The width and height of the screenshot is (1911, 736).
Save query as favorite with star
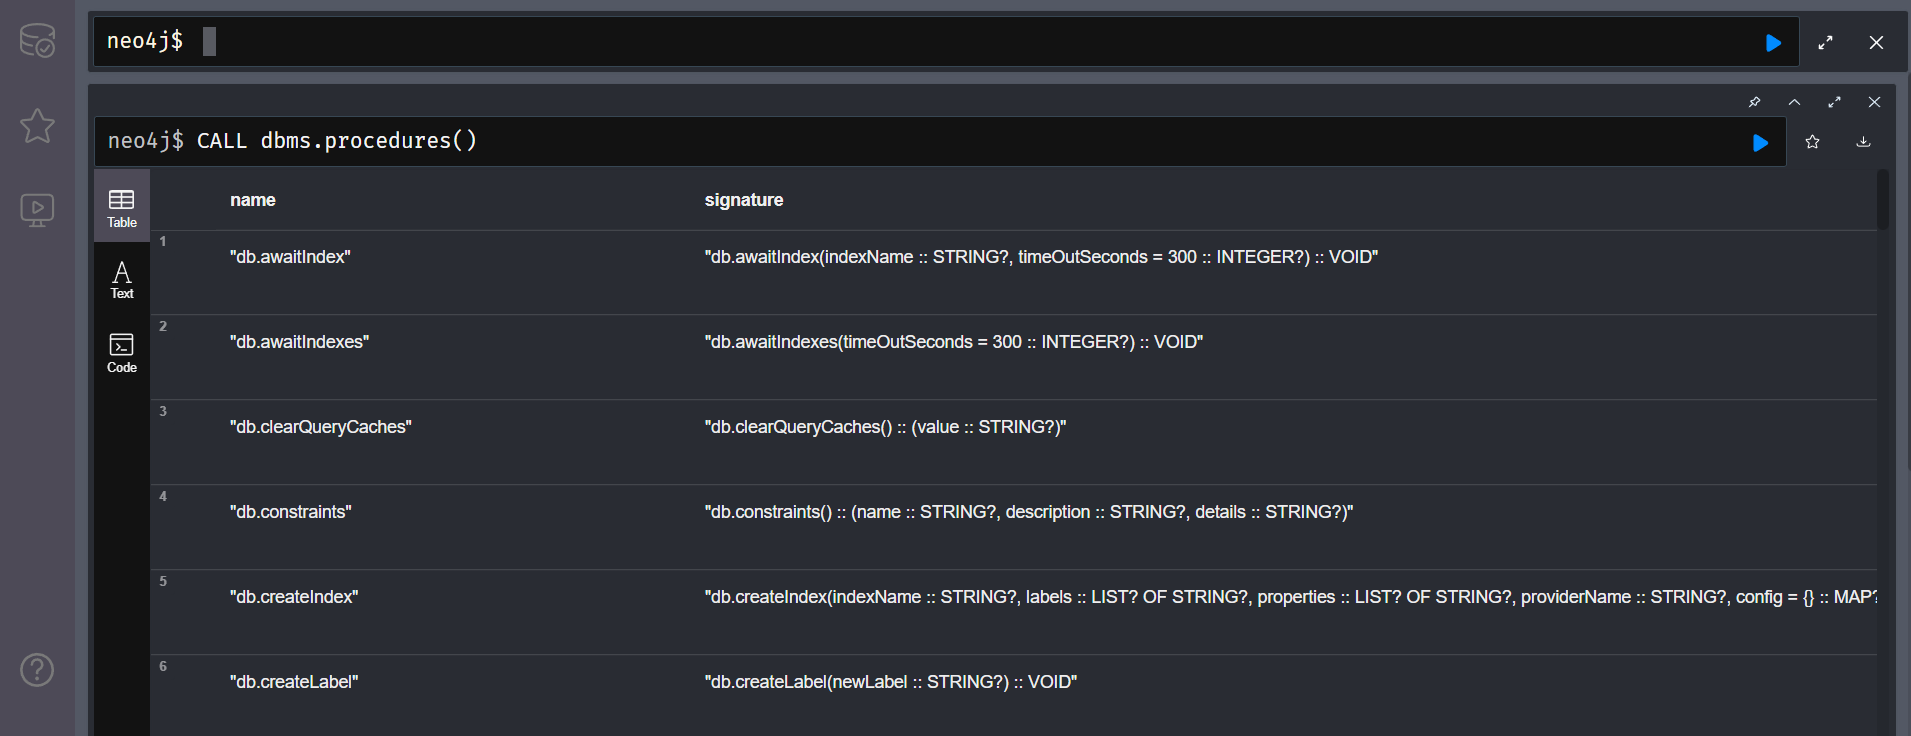click(1812, 142)
